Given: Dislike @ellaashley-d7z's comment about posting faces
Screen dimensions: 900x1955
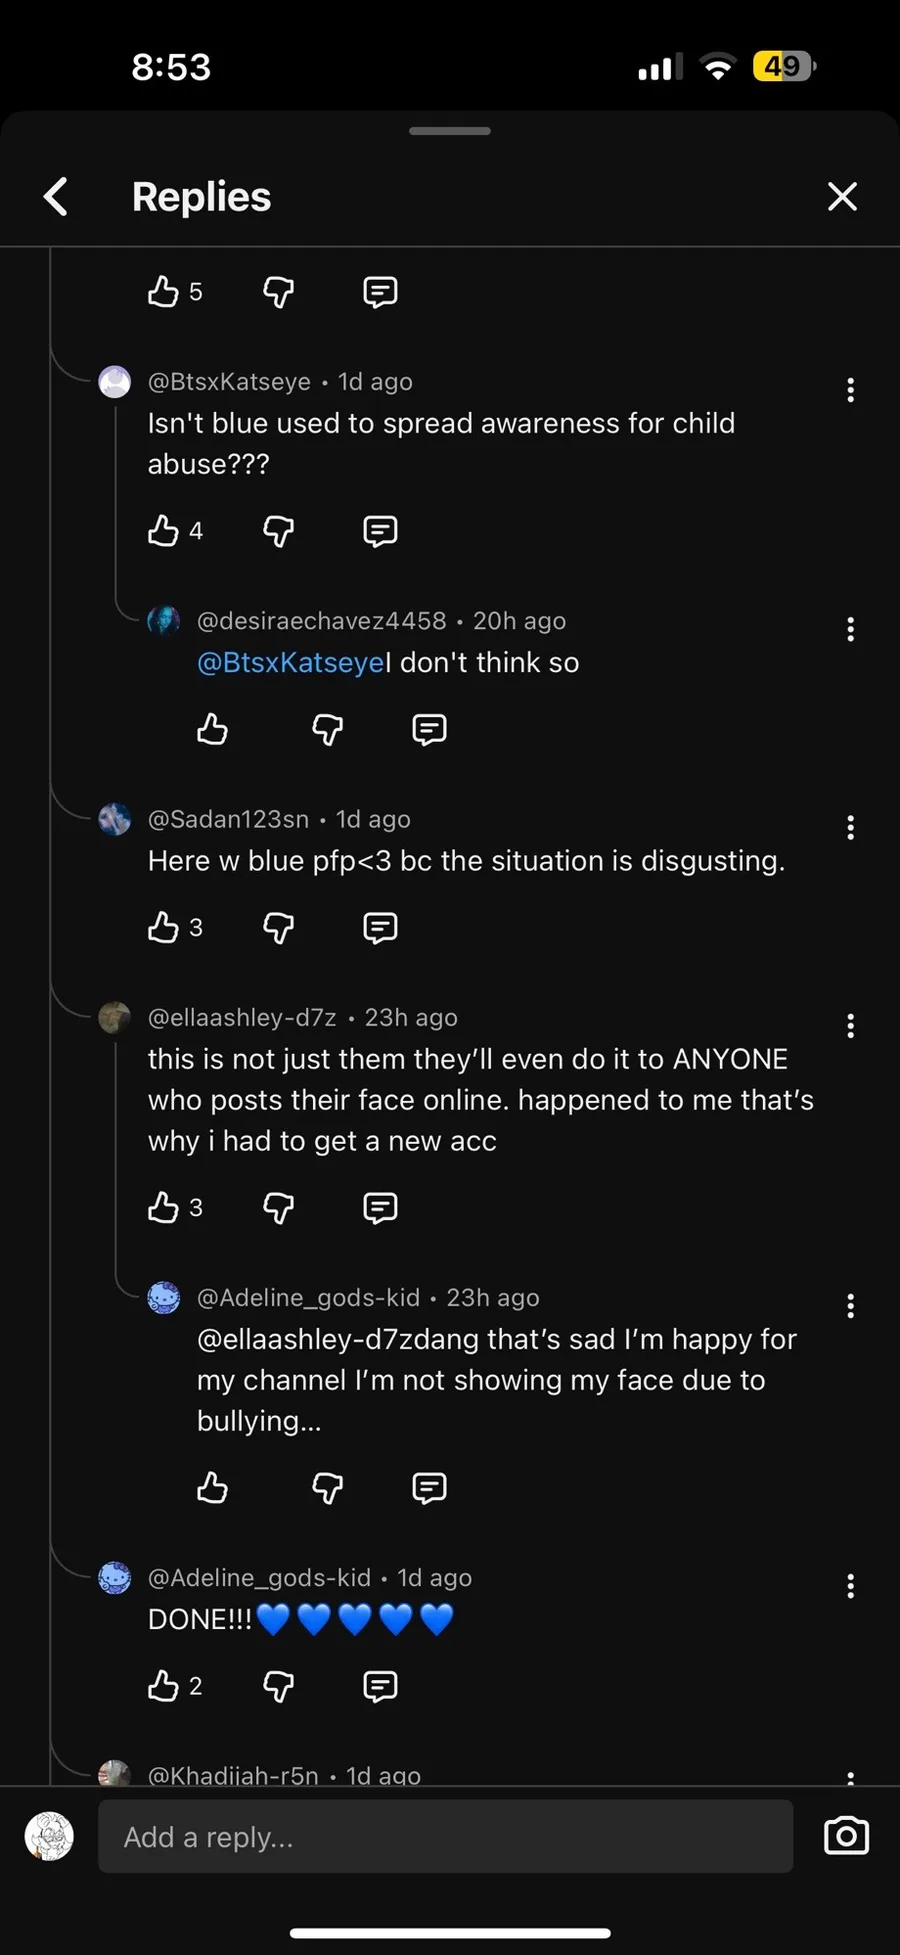Looking at the screenshot, I should click(x=278, y=1208).
